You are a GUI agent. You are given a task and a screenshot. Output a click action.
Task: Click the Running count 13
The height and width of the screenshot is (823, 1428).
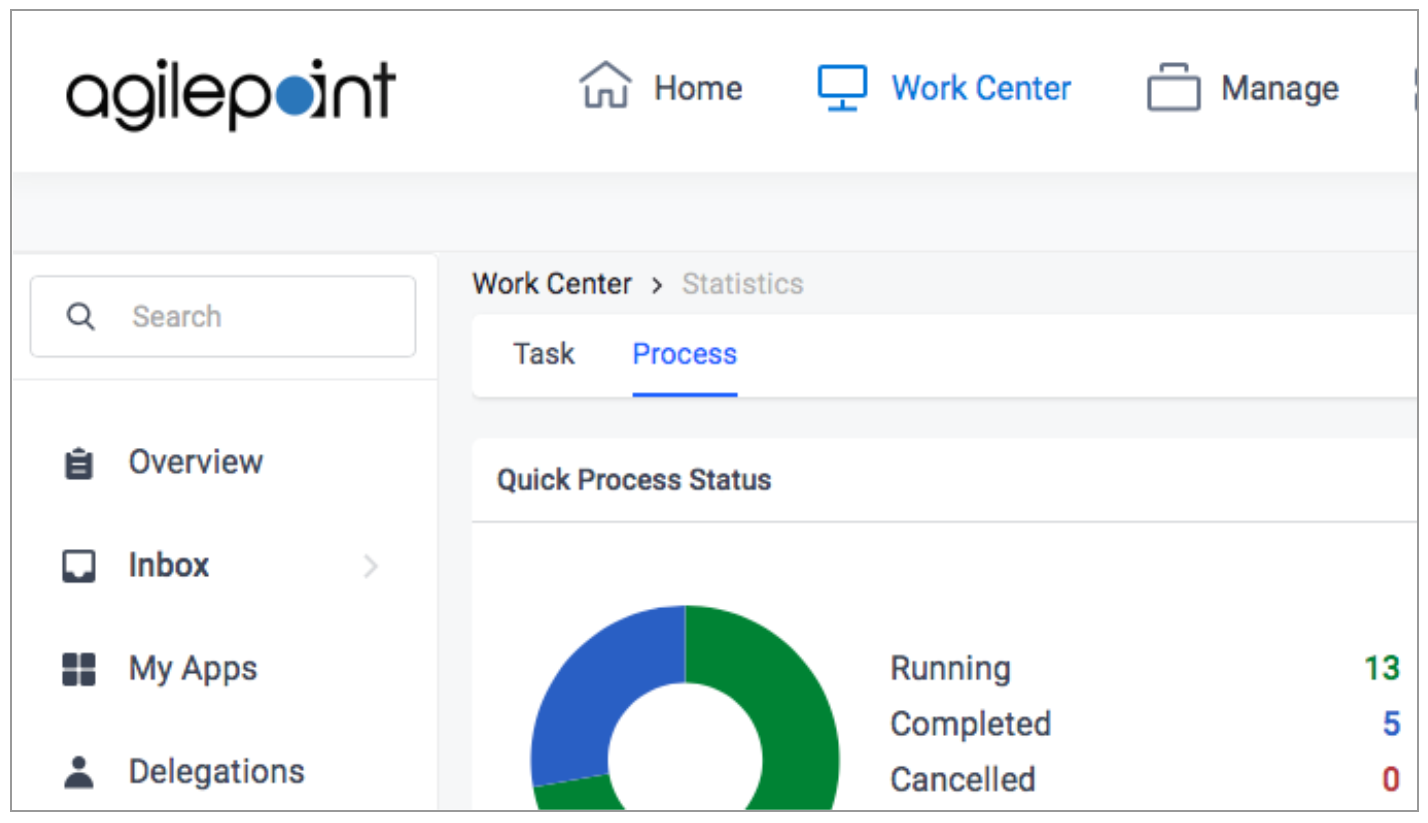pos(1382,668)
